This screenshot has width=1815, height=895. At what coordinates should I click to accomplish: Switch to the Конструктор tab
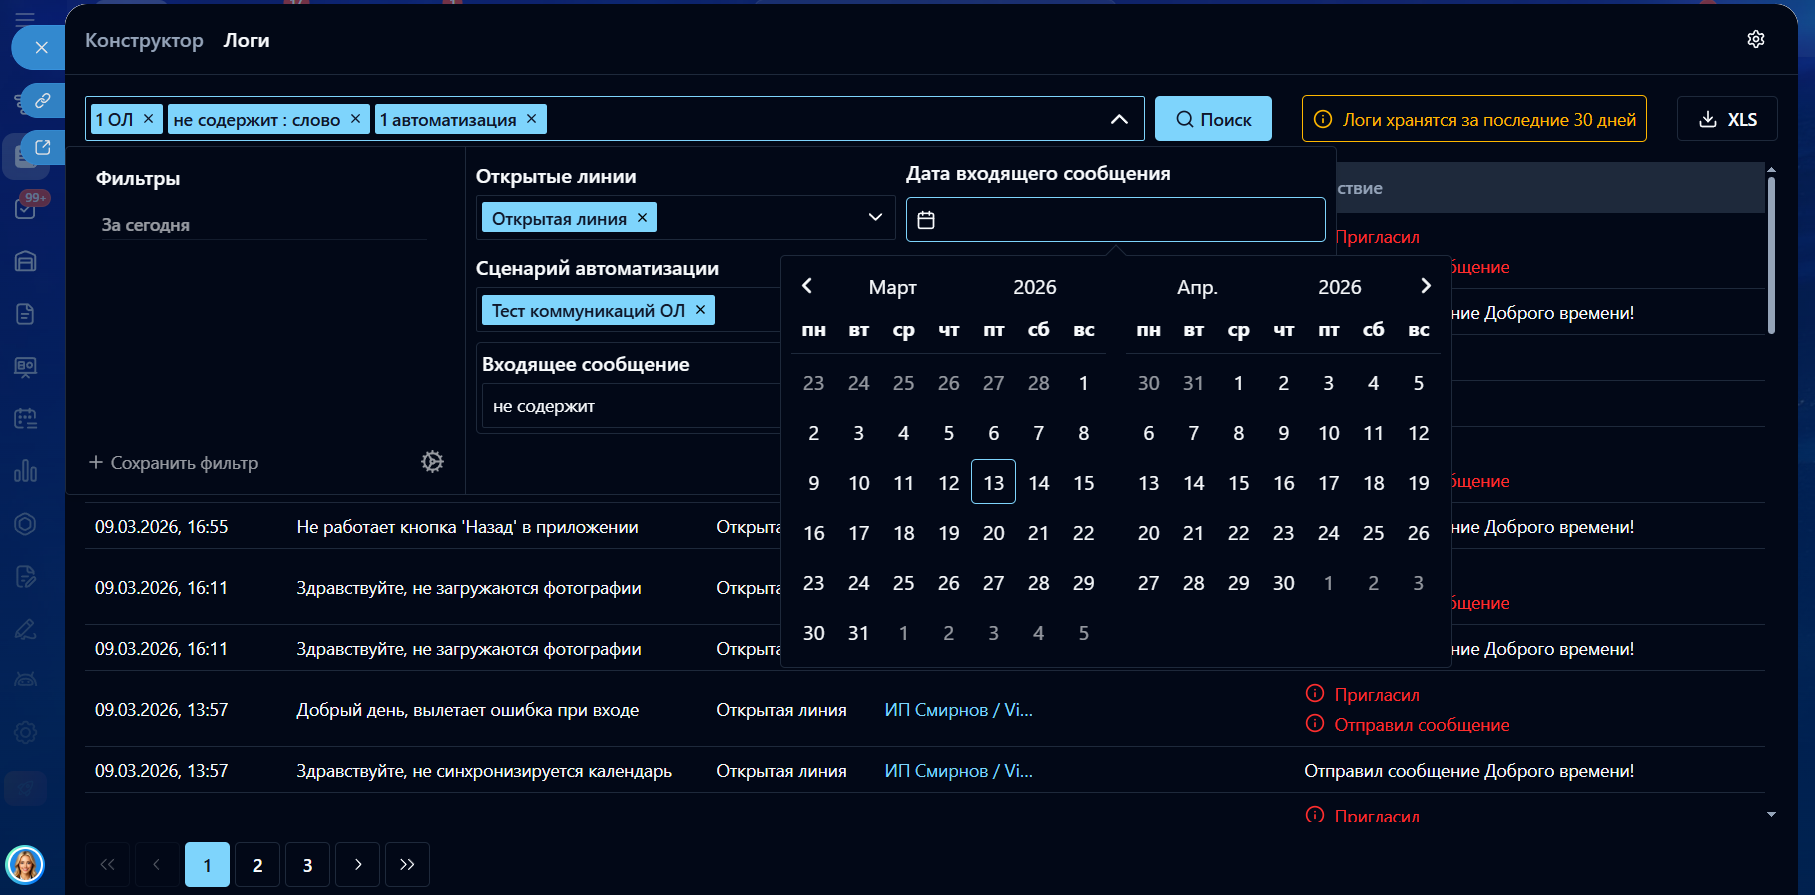point(144,40)
